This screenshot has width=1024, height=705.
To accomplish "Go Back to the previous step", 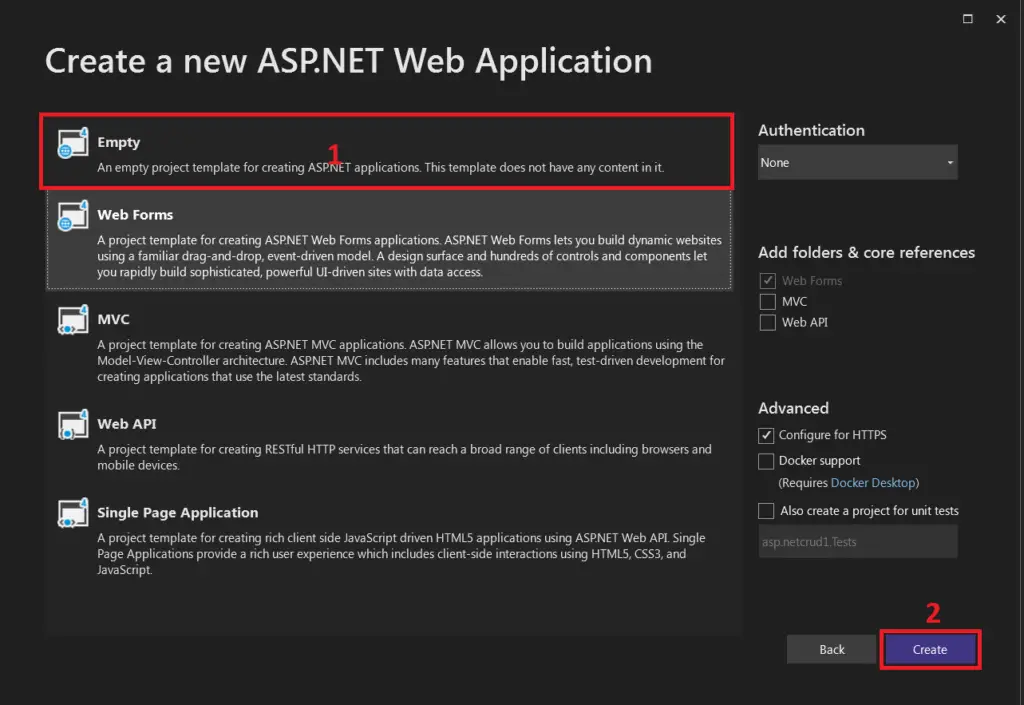I will tap(831, 650).
